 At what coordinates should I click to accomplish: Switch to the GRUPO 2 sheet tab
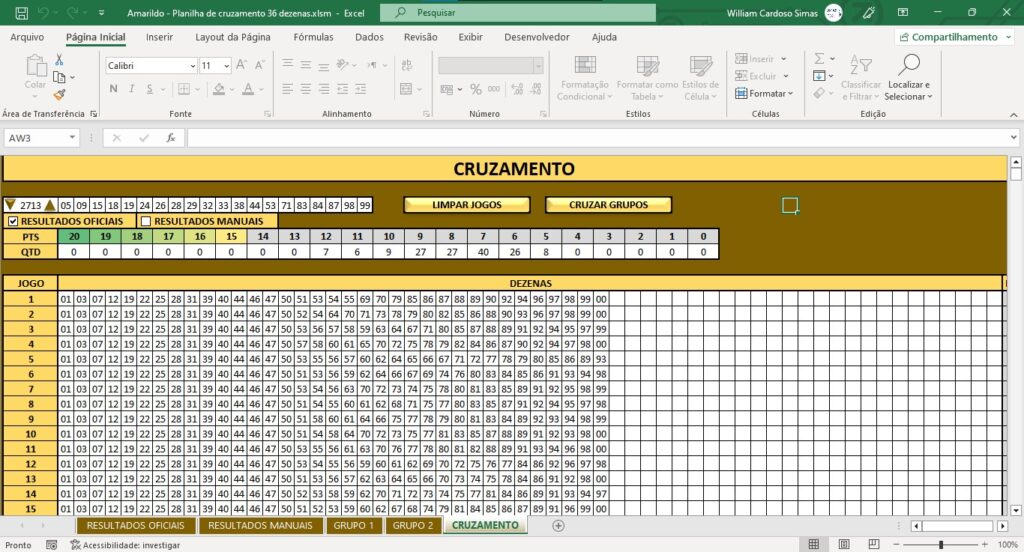point(413,526)
